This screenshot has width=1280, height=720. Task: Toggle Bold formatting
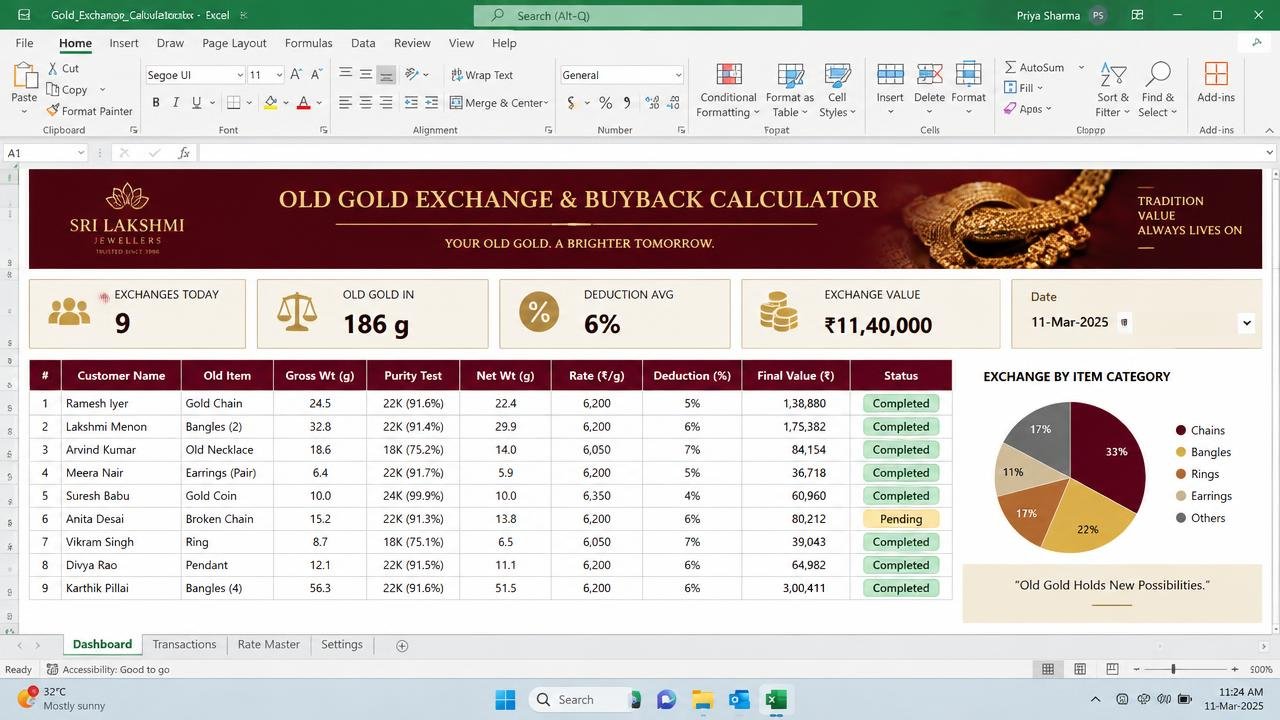click(155, 102)
